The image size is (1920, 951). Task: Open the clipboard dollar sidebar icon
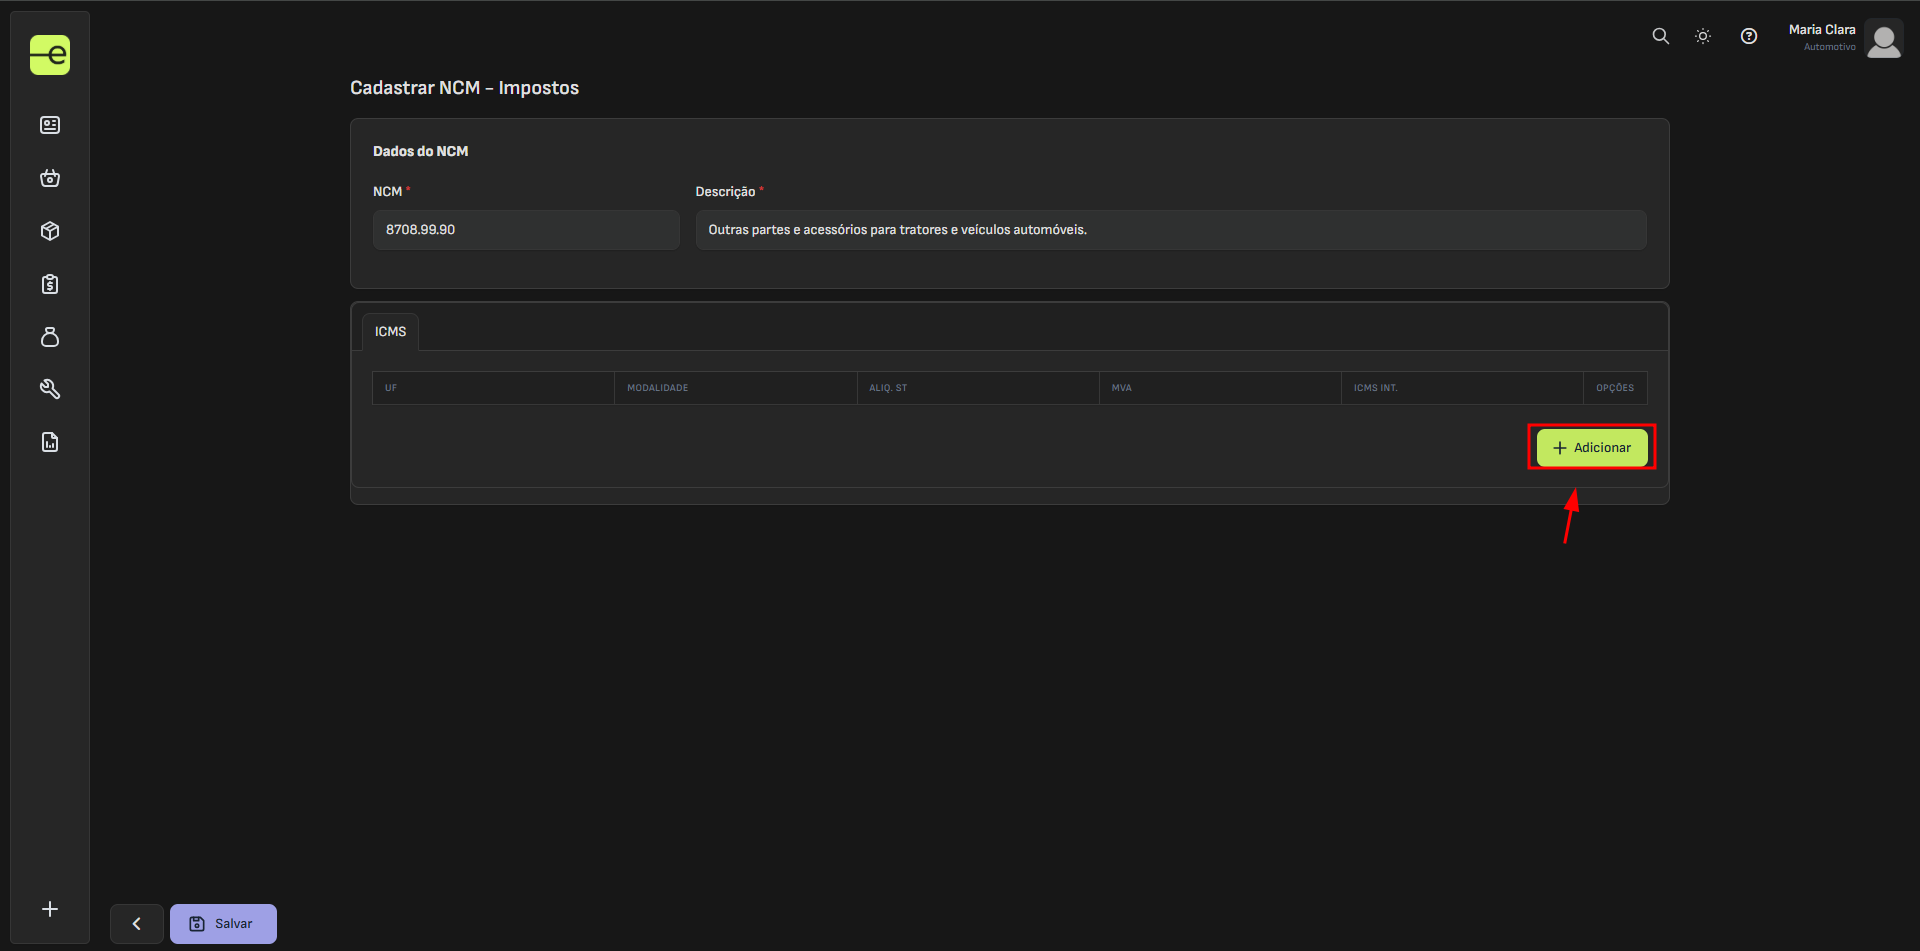(50, 284)
